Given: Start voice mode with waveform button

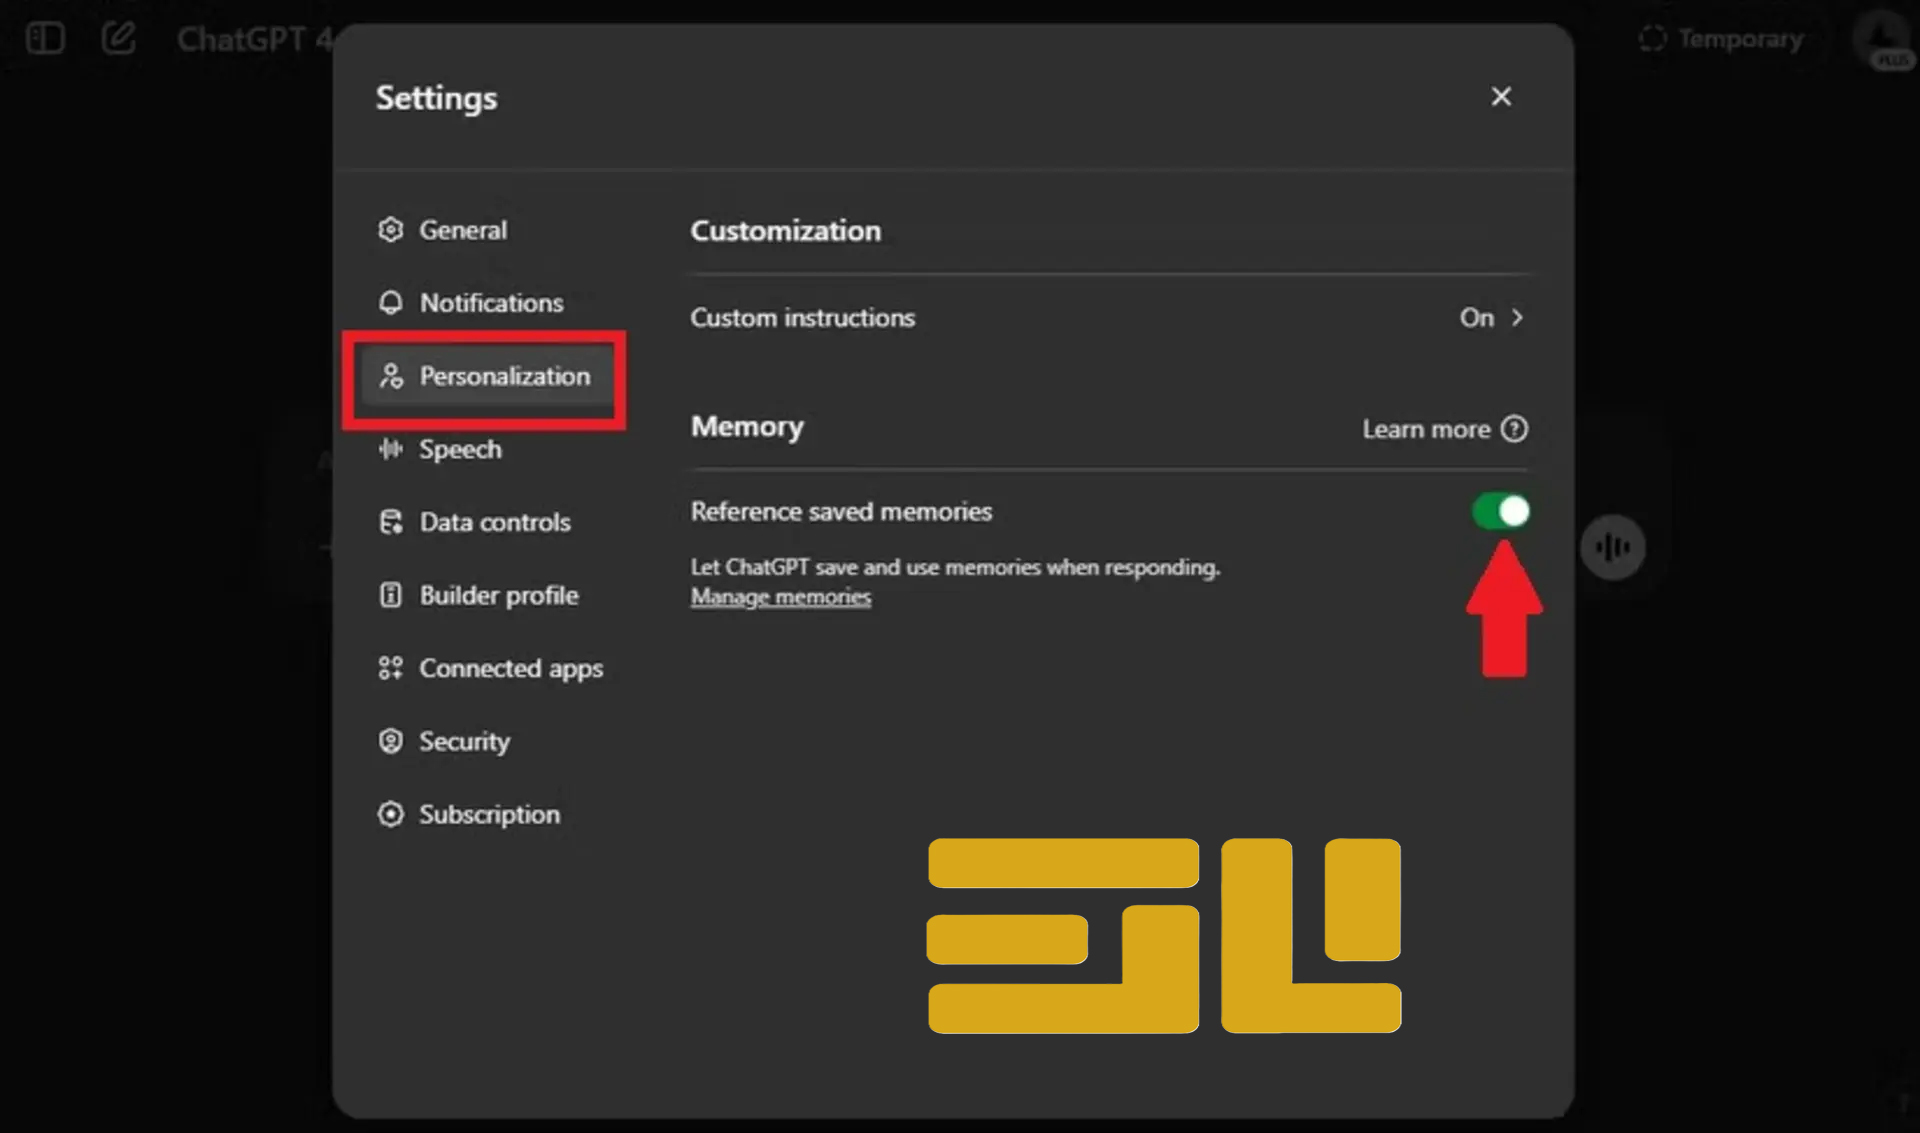Looking at the screenshot, I should coord(1612,547).
